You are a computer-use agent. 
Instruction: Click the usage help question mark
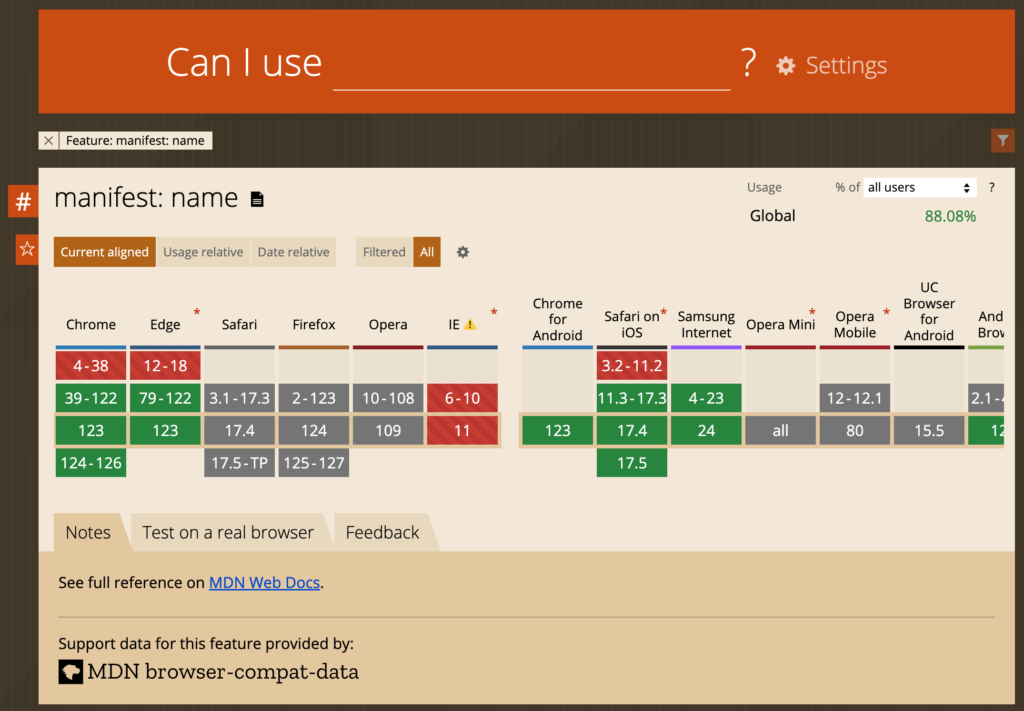point(991,187)
